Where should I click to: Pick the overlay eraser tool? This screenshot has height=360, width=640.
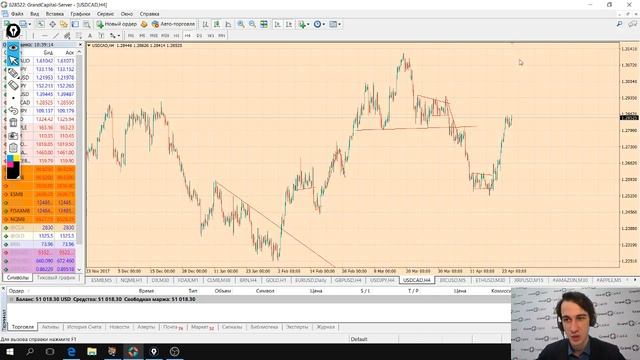pyautogui.click(x=13, y=85)
